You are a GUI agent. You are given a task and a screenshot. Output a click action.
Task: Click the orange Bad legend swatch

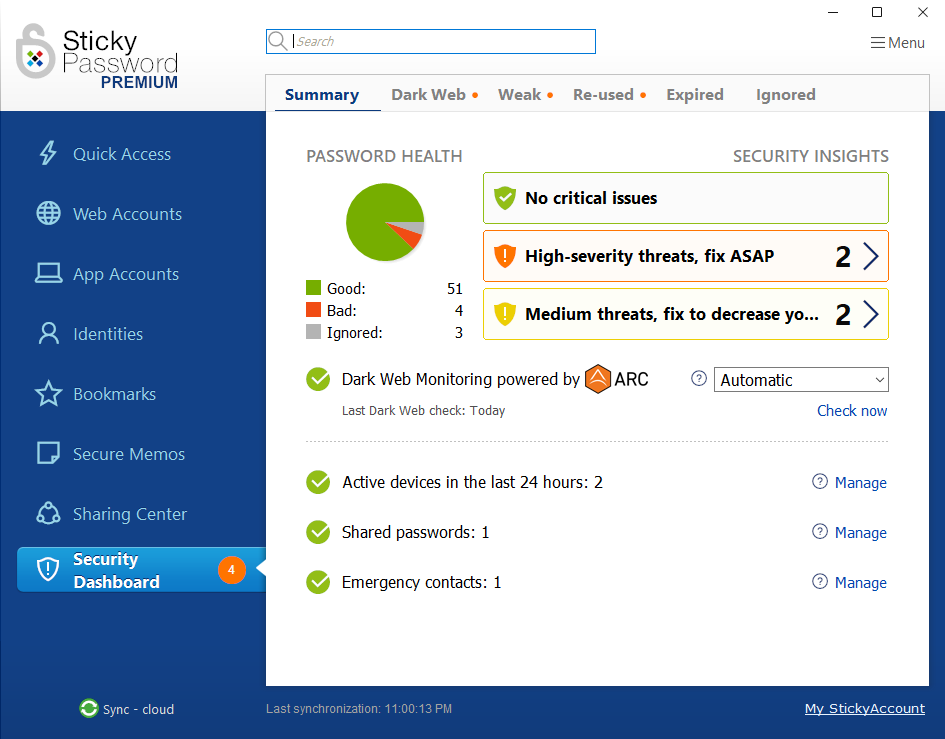[x=313, y=310]
